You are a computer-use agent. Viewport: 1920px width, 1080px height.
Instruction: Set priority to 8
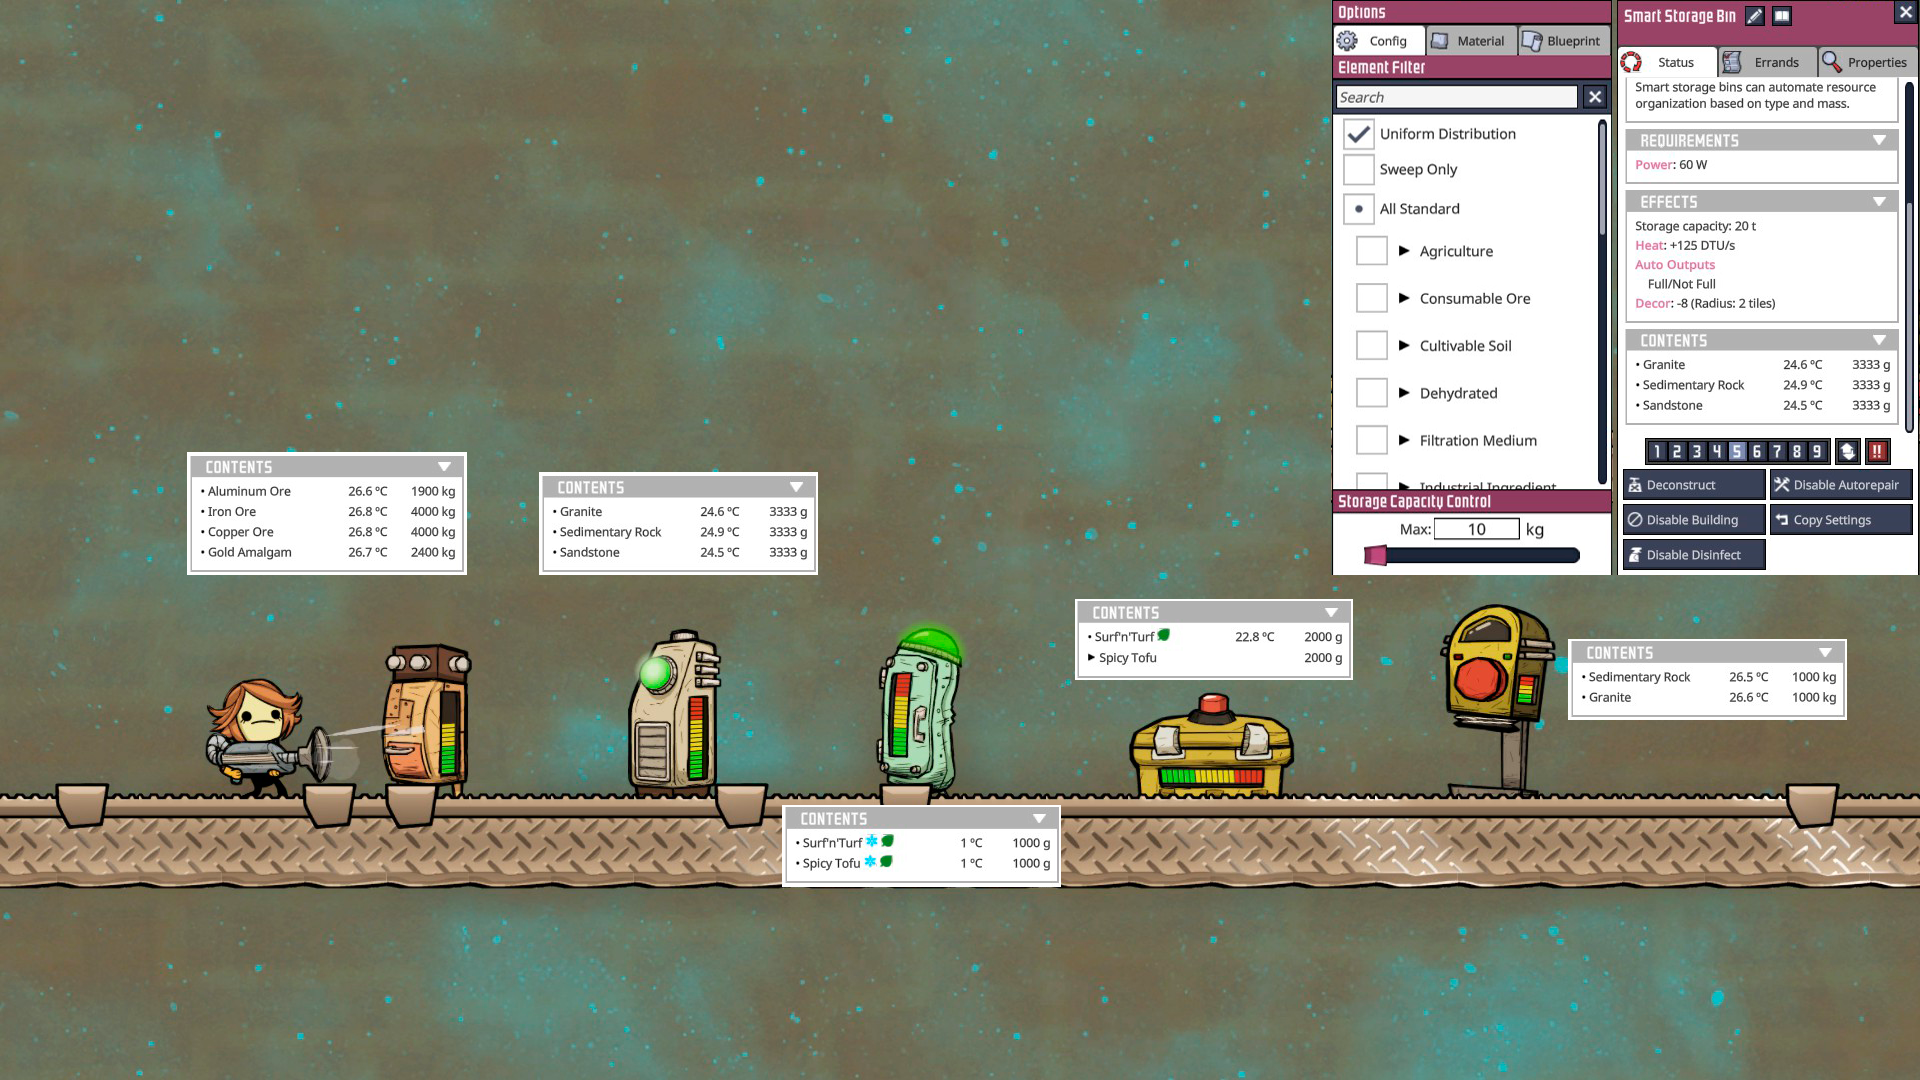tap(1797, 452)
